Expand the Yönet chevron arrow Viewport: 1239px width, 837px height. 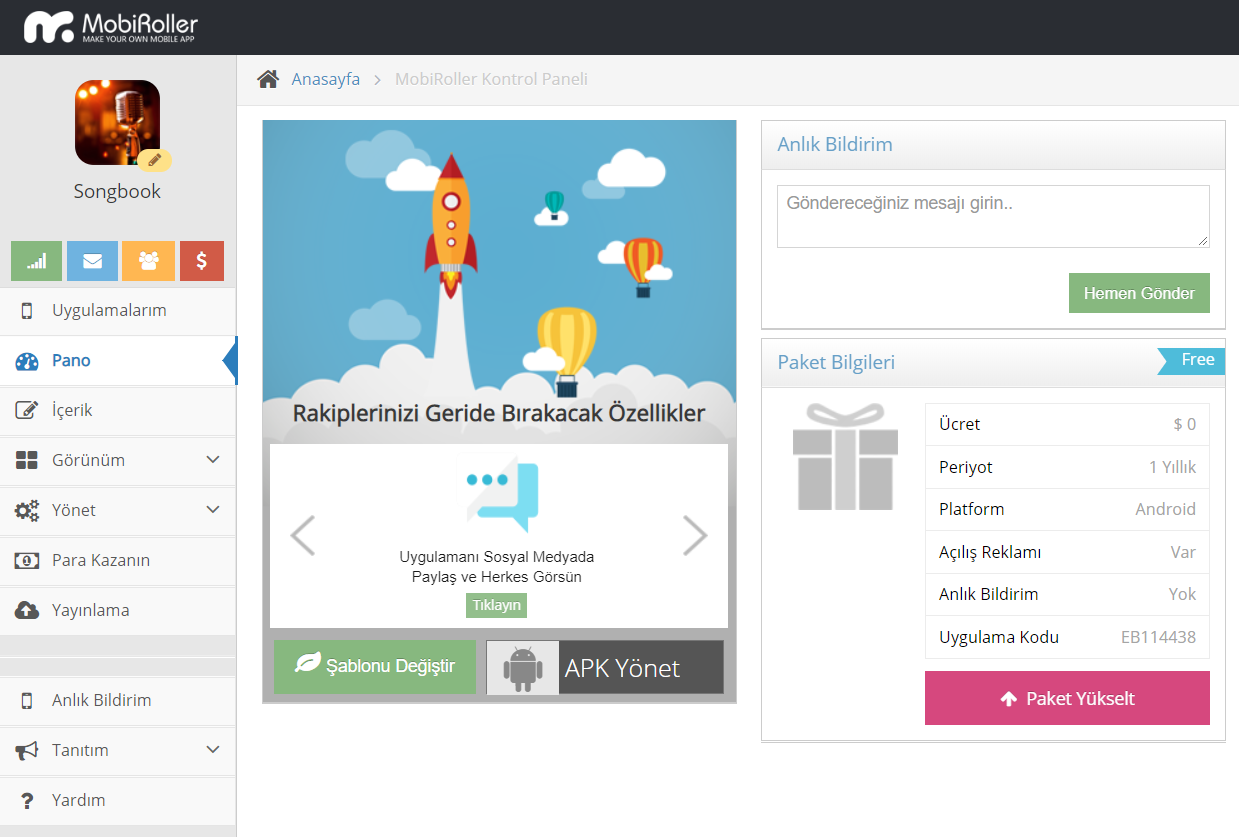[212, 510]
